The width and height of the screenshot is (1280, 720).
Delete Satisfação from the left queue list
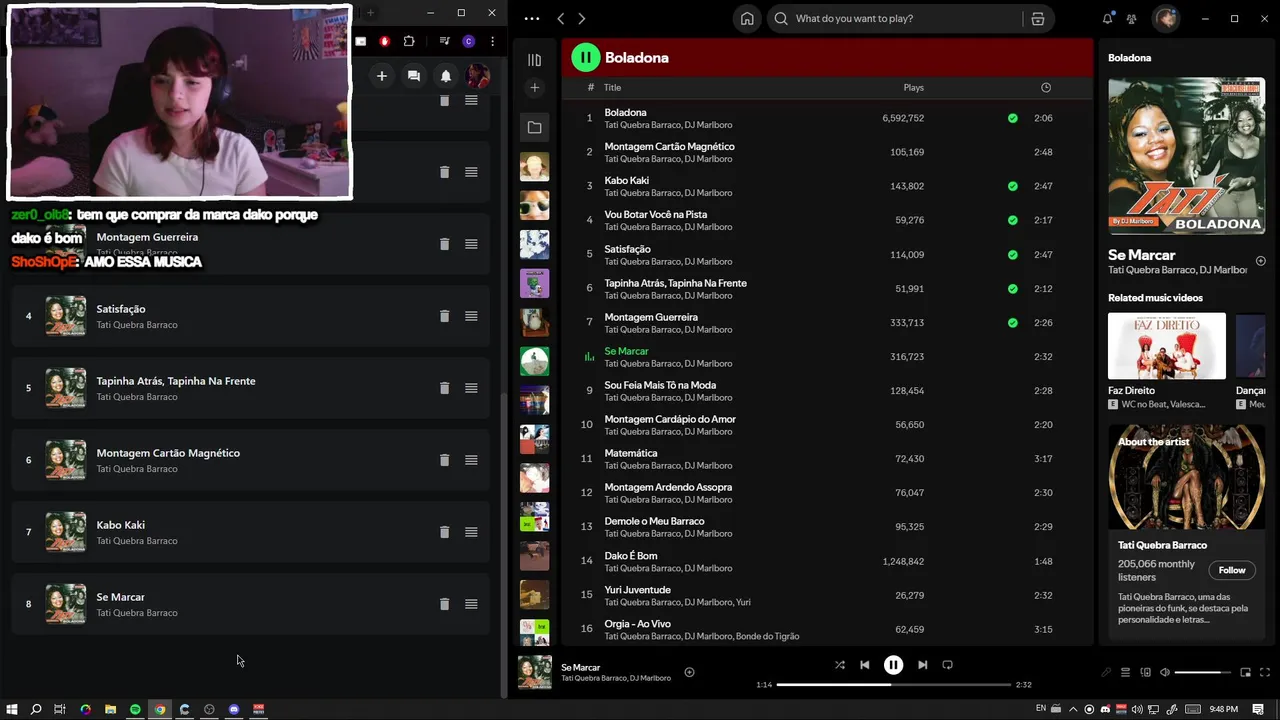444,316
